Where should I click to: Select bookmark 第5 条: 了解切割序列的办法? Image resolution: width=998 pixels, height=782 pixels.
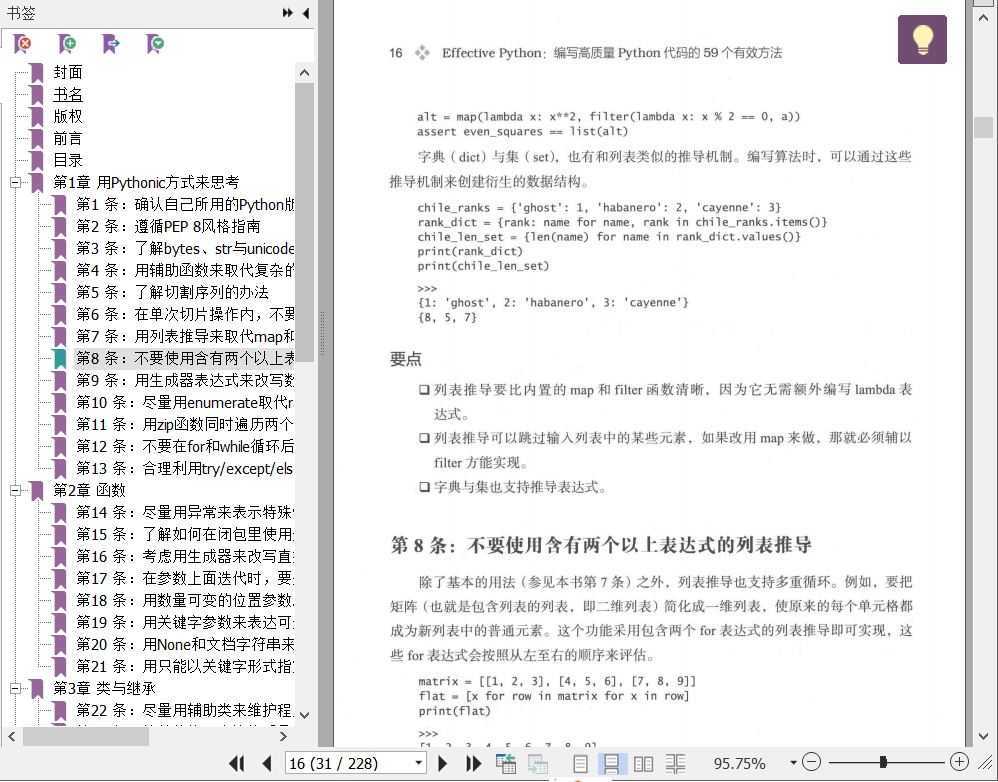point(172,293)
